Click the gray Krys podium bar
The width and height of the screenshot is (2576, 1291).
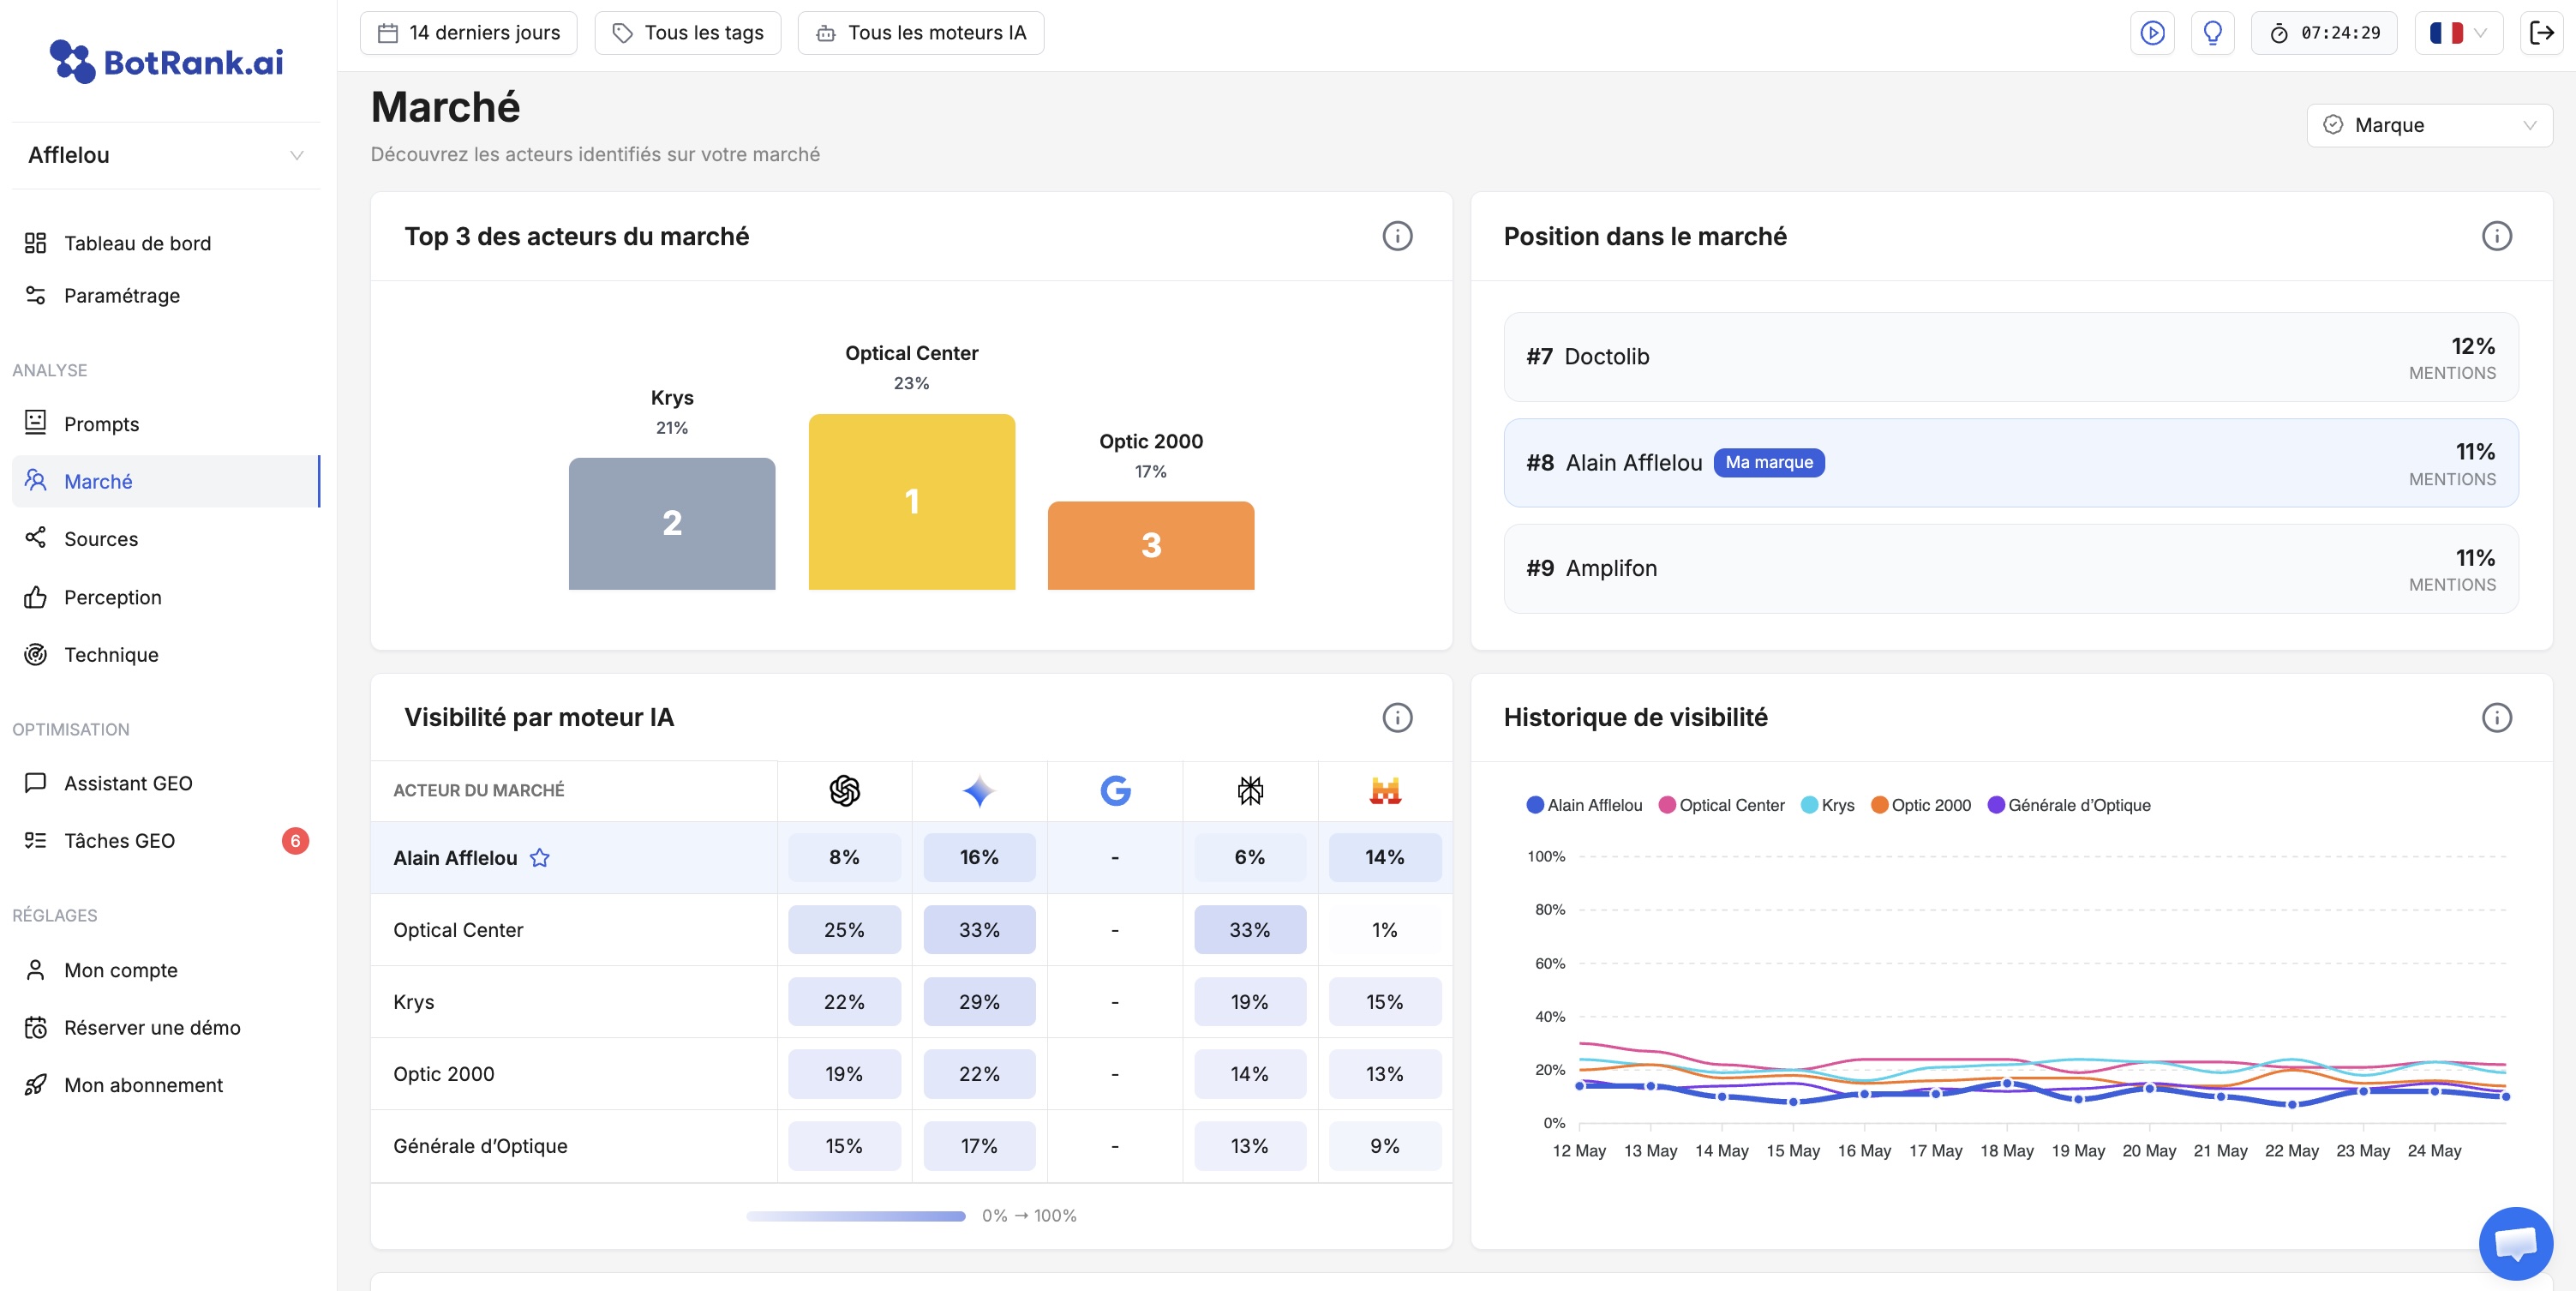coord(672,523)
